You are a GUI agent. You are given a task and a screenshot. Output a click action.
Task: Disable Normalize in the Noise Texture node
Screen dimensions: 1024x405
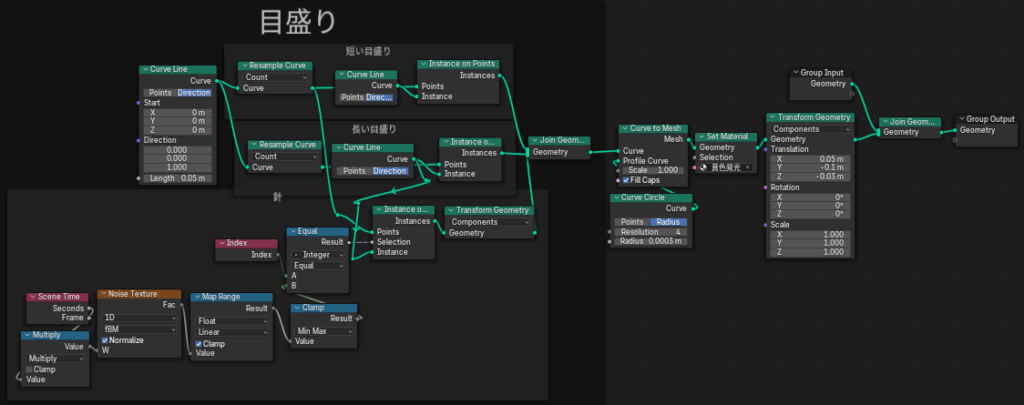tap(104, 340)
